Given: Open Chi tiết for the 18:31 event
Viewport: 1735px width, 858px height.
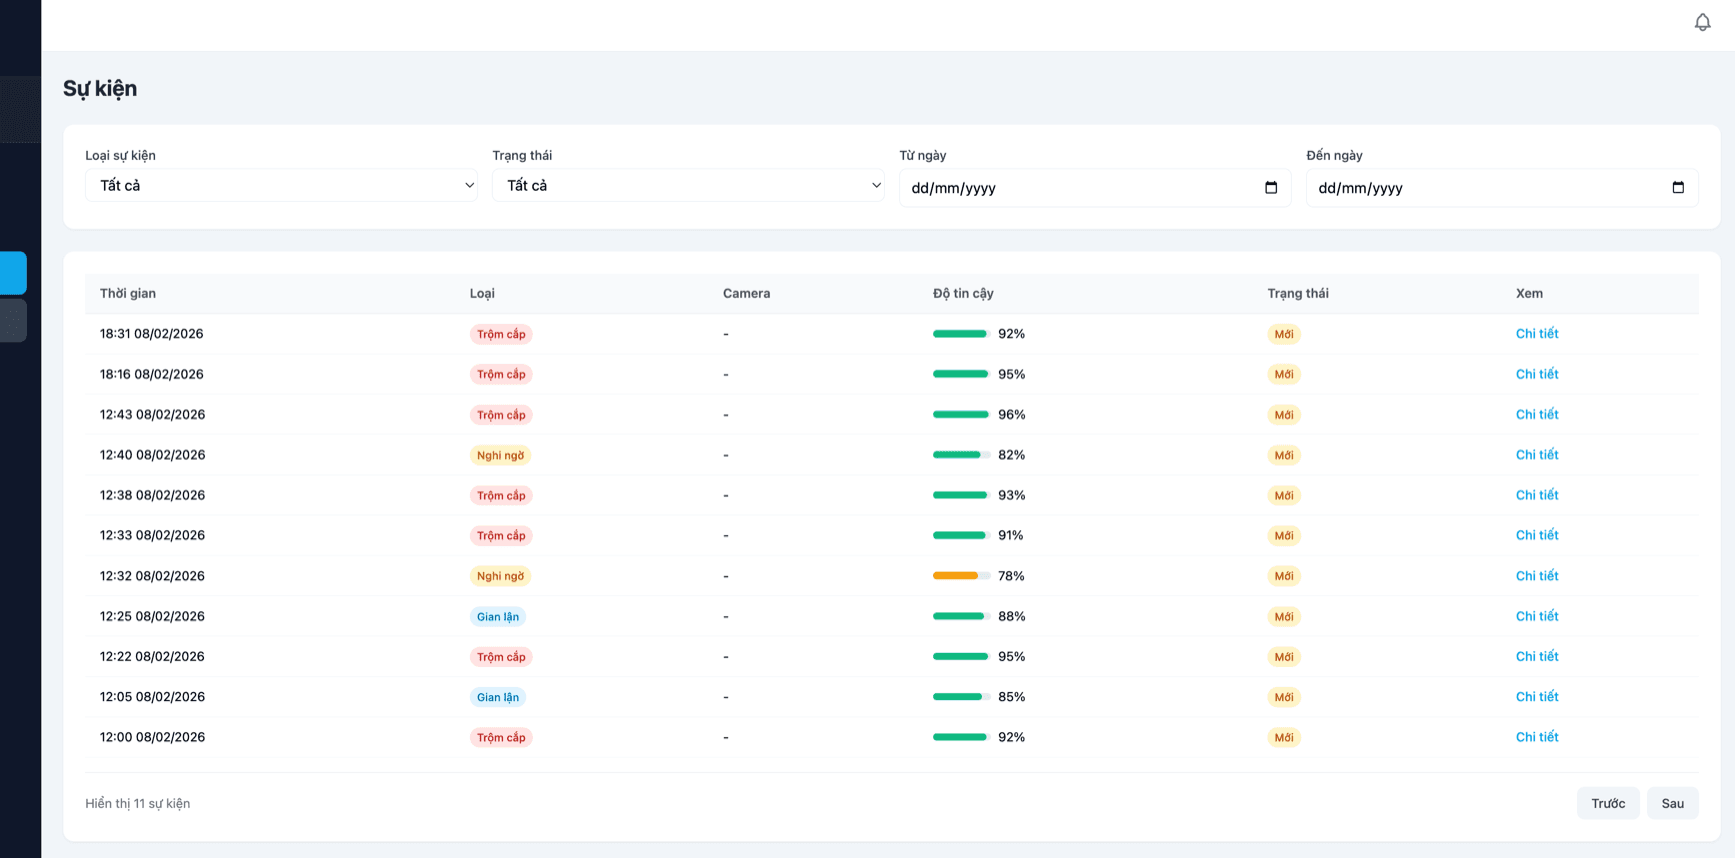Looking at the screenshot, I should click(x=1536, y=334).
